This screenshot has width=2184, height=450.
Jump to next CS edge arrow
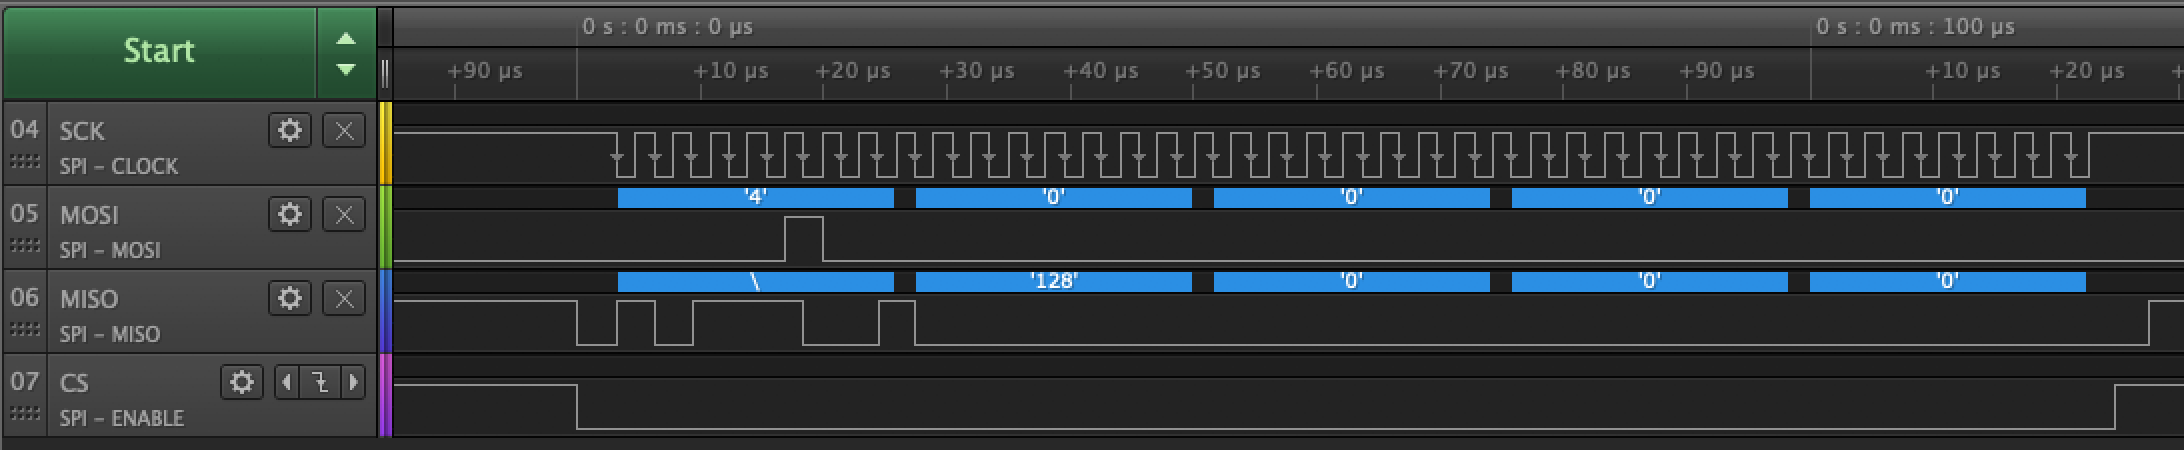pyautogui.click(x=353, y=382)
